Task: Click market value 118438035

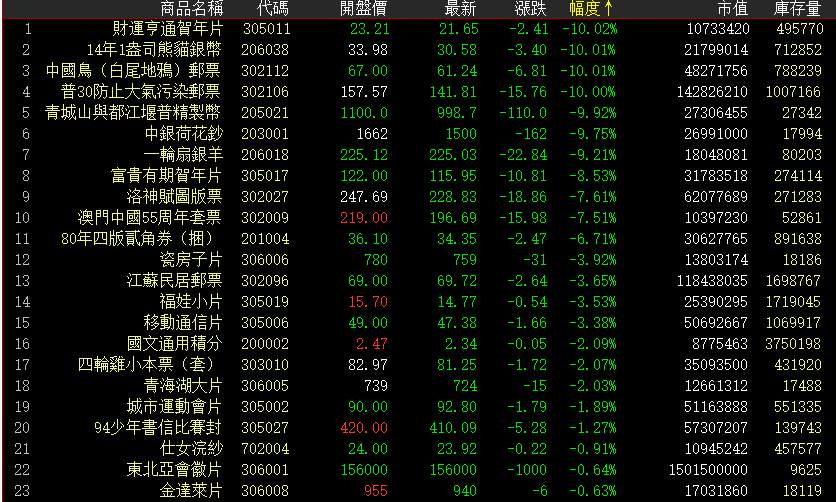Action: [712, 281]
